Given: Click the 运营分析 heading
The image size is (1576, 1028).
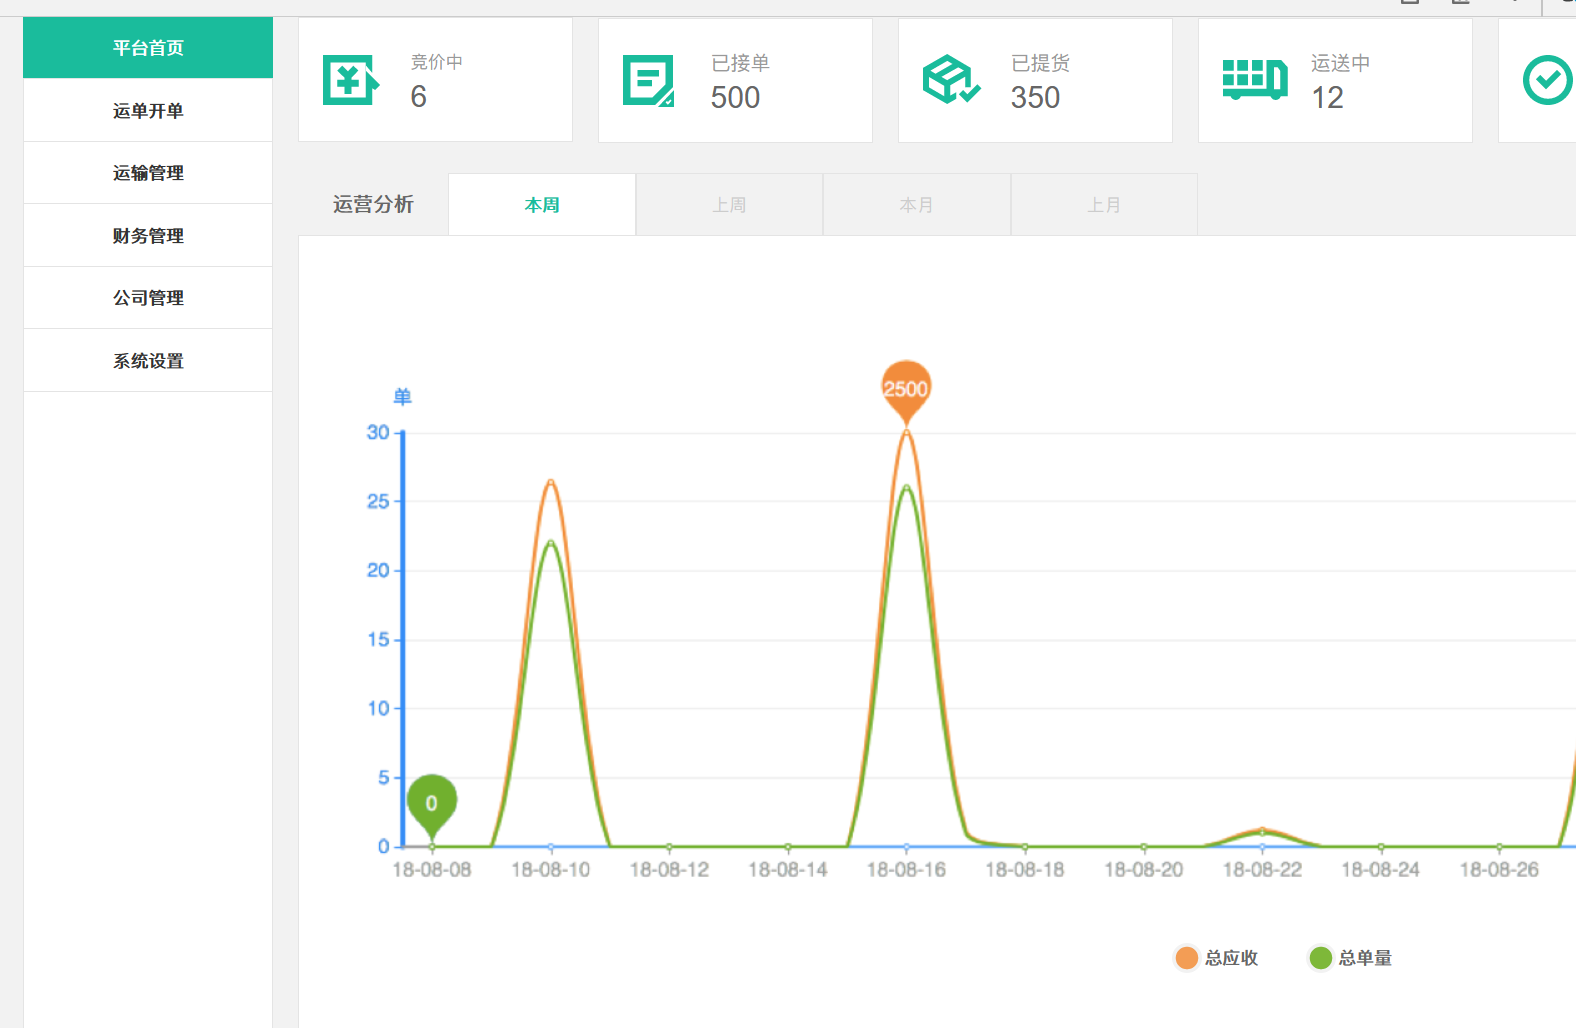Looking at the screenshot, I should pyautogui.click(x=373, y=204).
